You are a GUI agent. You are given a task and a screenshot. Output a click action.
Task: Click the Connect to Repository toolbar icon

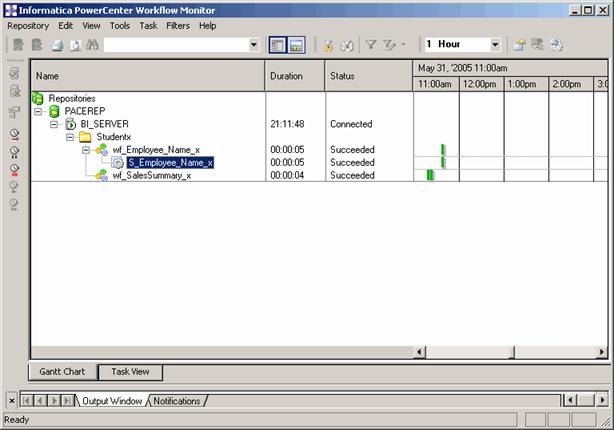coord(18,45)
